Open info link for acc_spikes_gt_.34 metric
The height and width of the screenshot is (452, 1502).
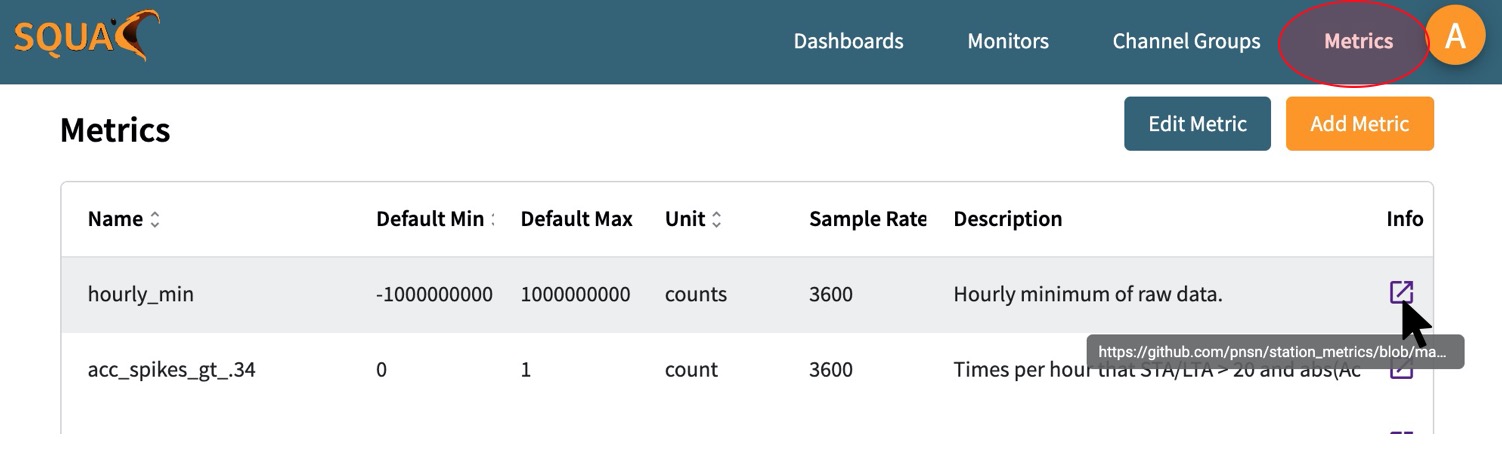1401,369
